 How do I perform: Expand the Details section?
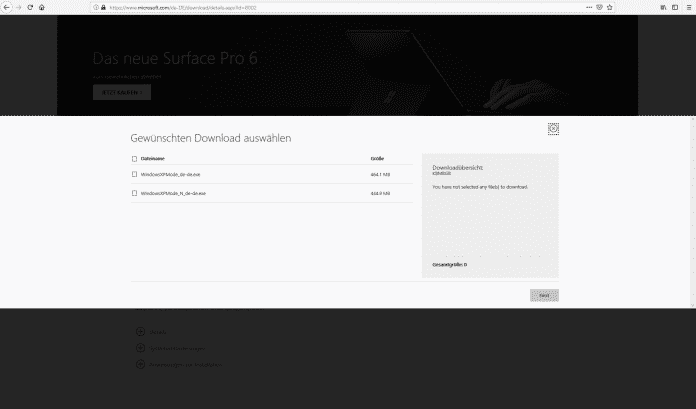point(139,332)
